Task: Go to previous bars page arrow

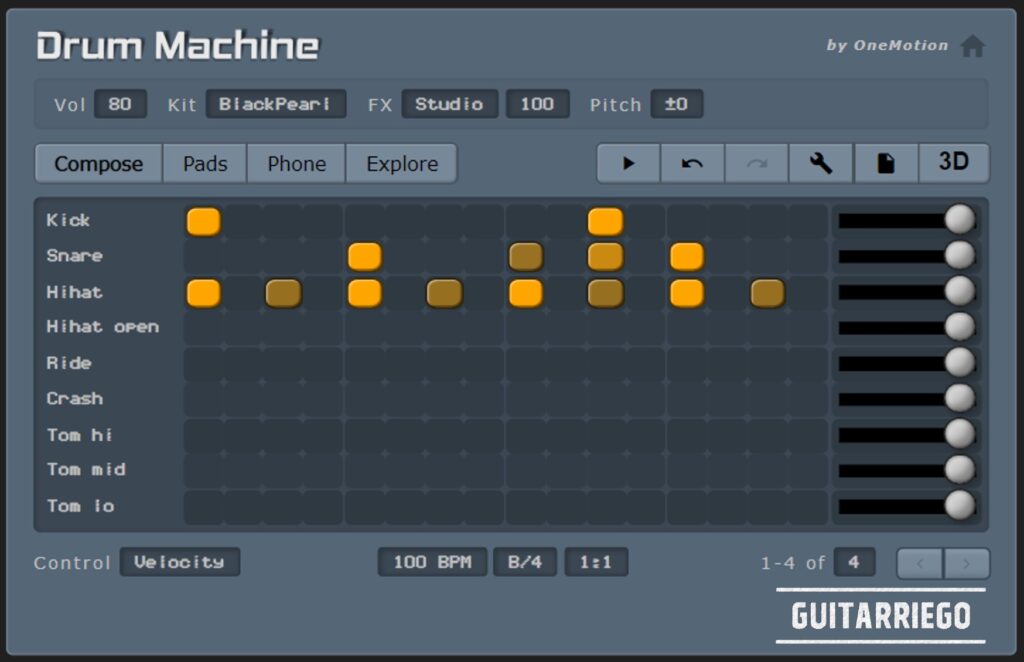Action: (x=920, y=563)
